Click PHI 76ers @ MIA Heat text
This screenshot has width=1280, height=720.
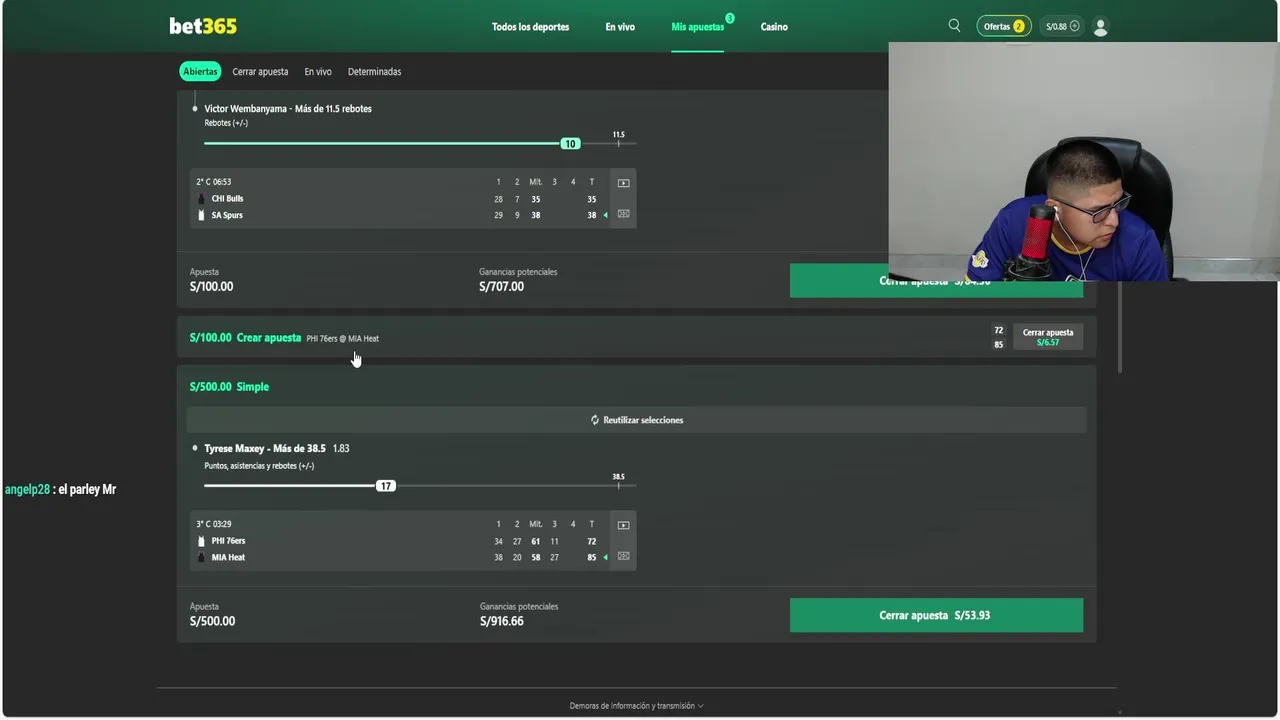click(342, 339)
